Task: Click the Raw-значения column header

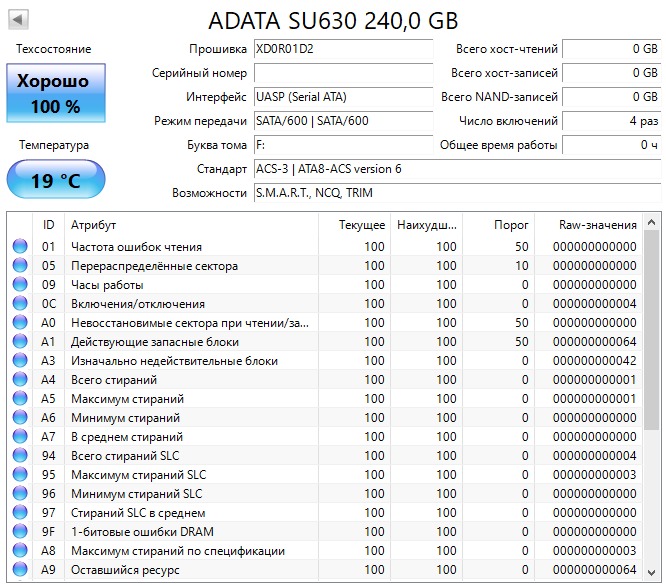Action: [x=598, y=225]
